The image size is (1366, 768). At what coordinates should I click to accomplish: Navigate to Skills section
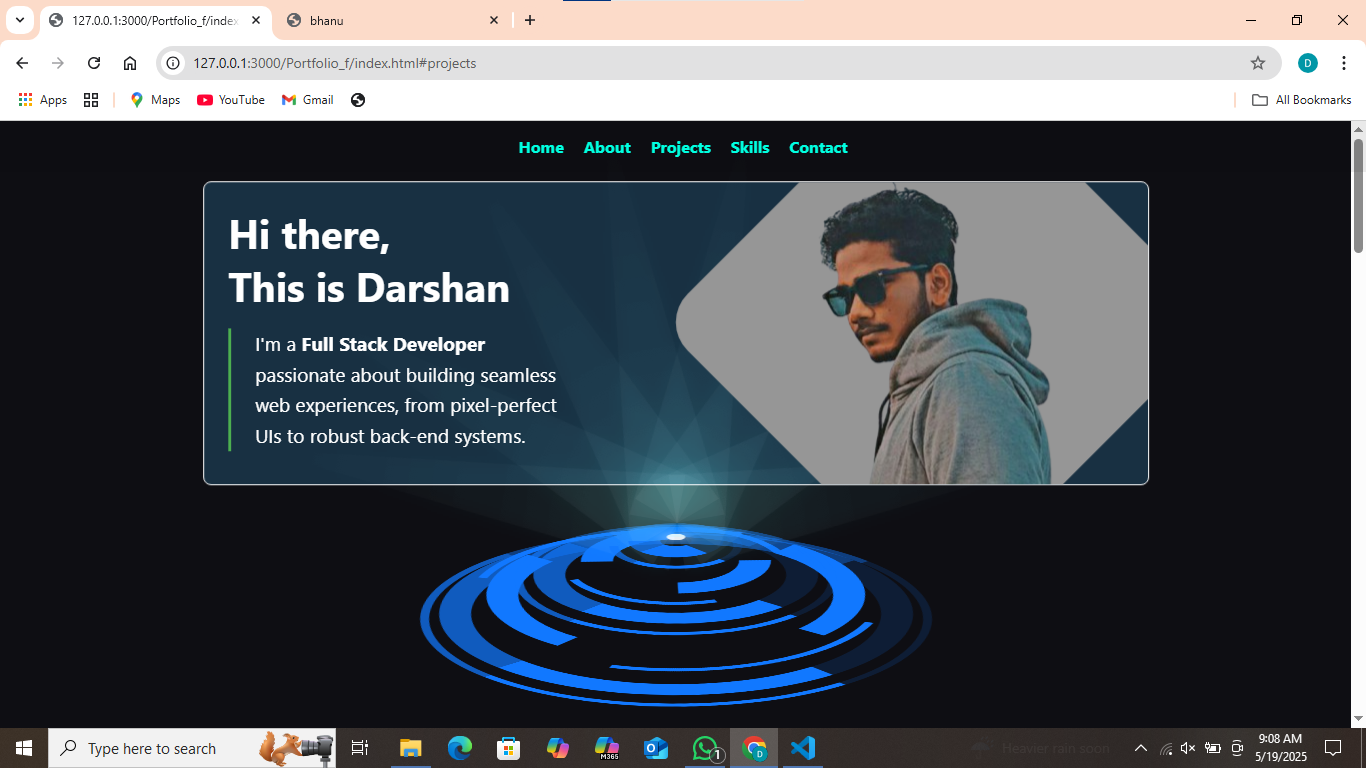click(x=750, y=148)
